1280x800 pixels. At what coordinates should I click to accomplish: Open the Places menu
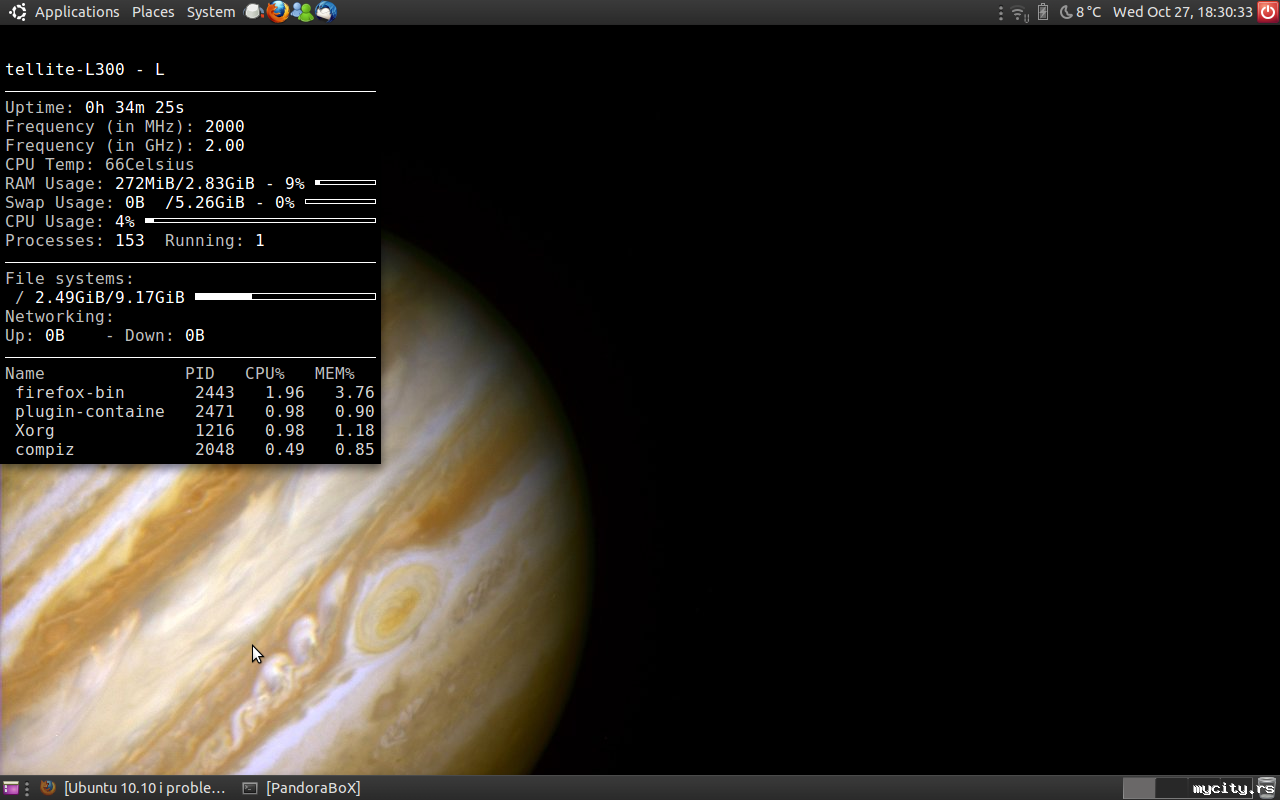coord(153,12)
